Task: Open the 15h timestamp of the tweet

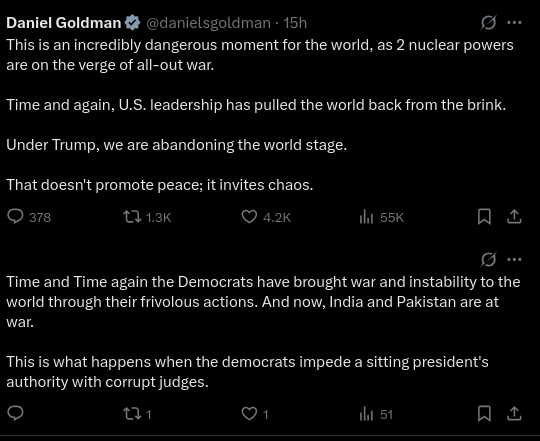Action: tap(295, 23)
